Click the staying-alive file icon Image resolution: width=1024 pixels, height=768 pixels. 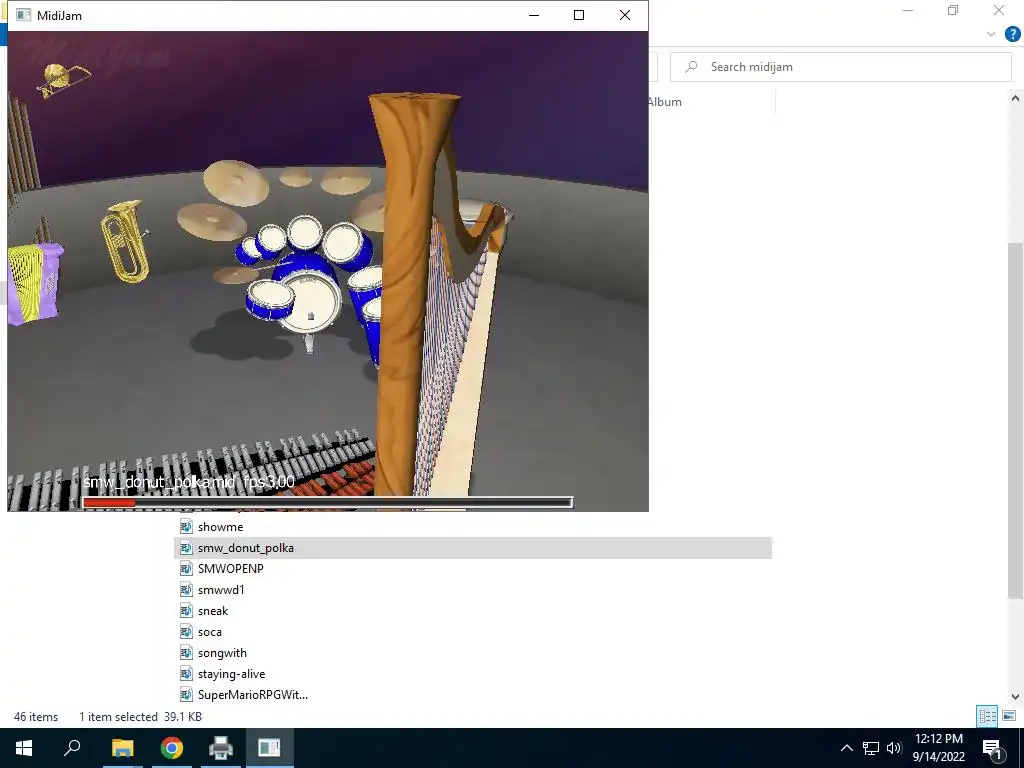[186, 673]
